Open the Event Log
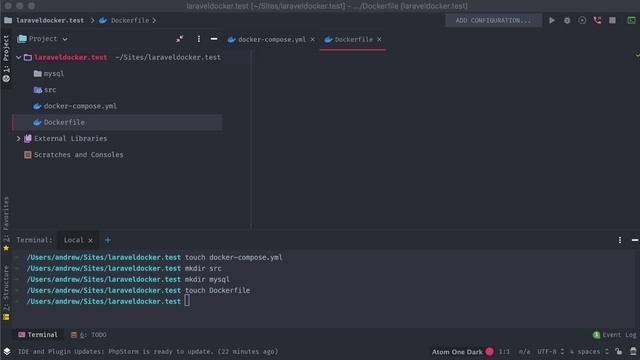This screenshot has width=640, height=360. click(x=614, y=335)
